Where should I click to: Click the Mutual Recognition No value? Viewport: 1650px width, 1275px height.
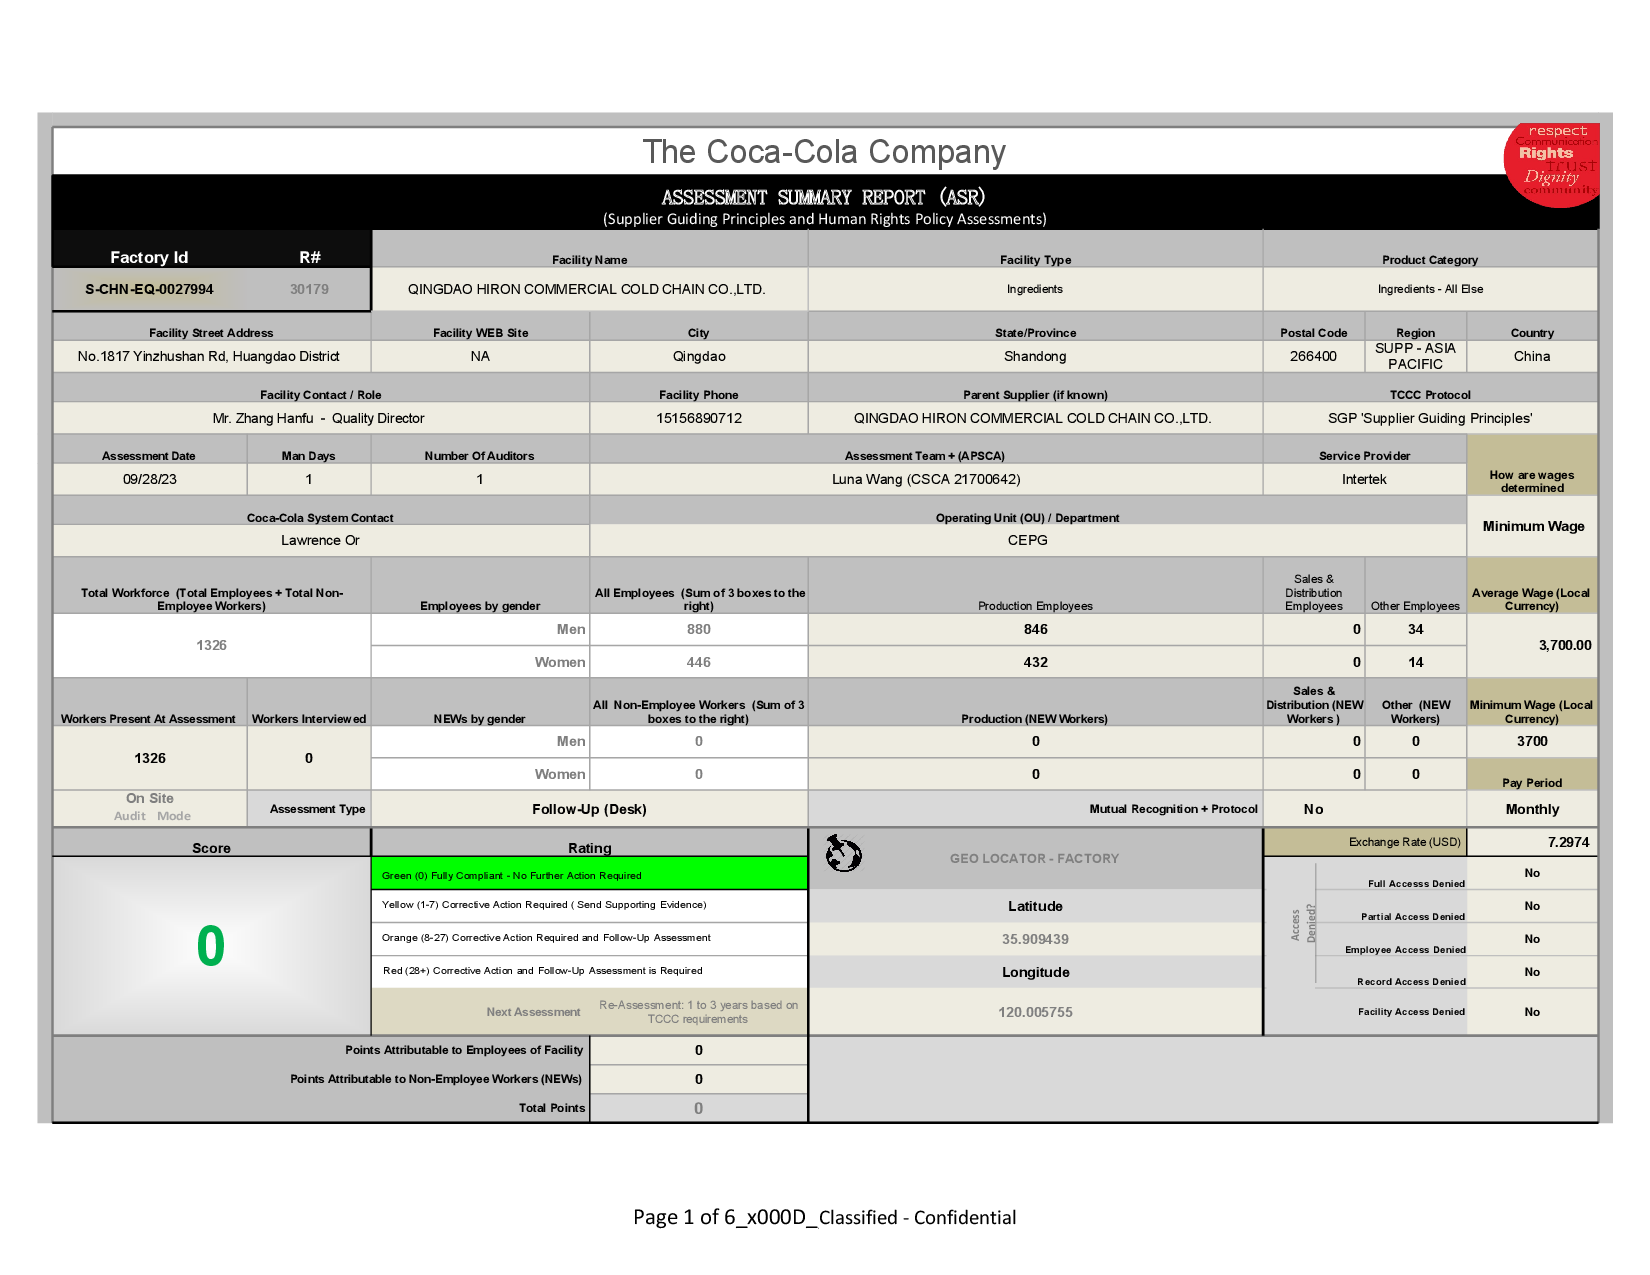pyautogui.click(x=1313, y=809)
